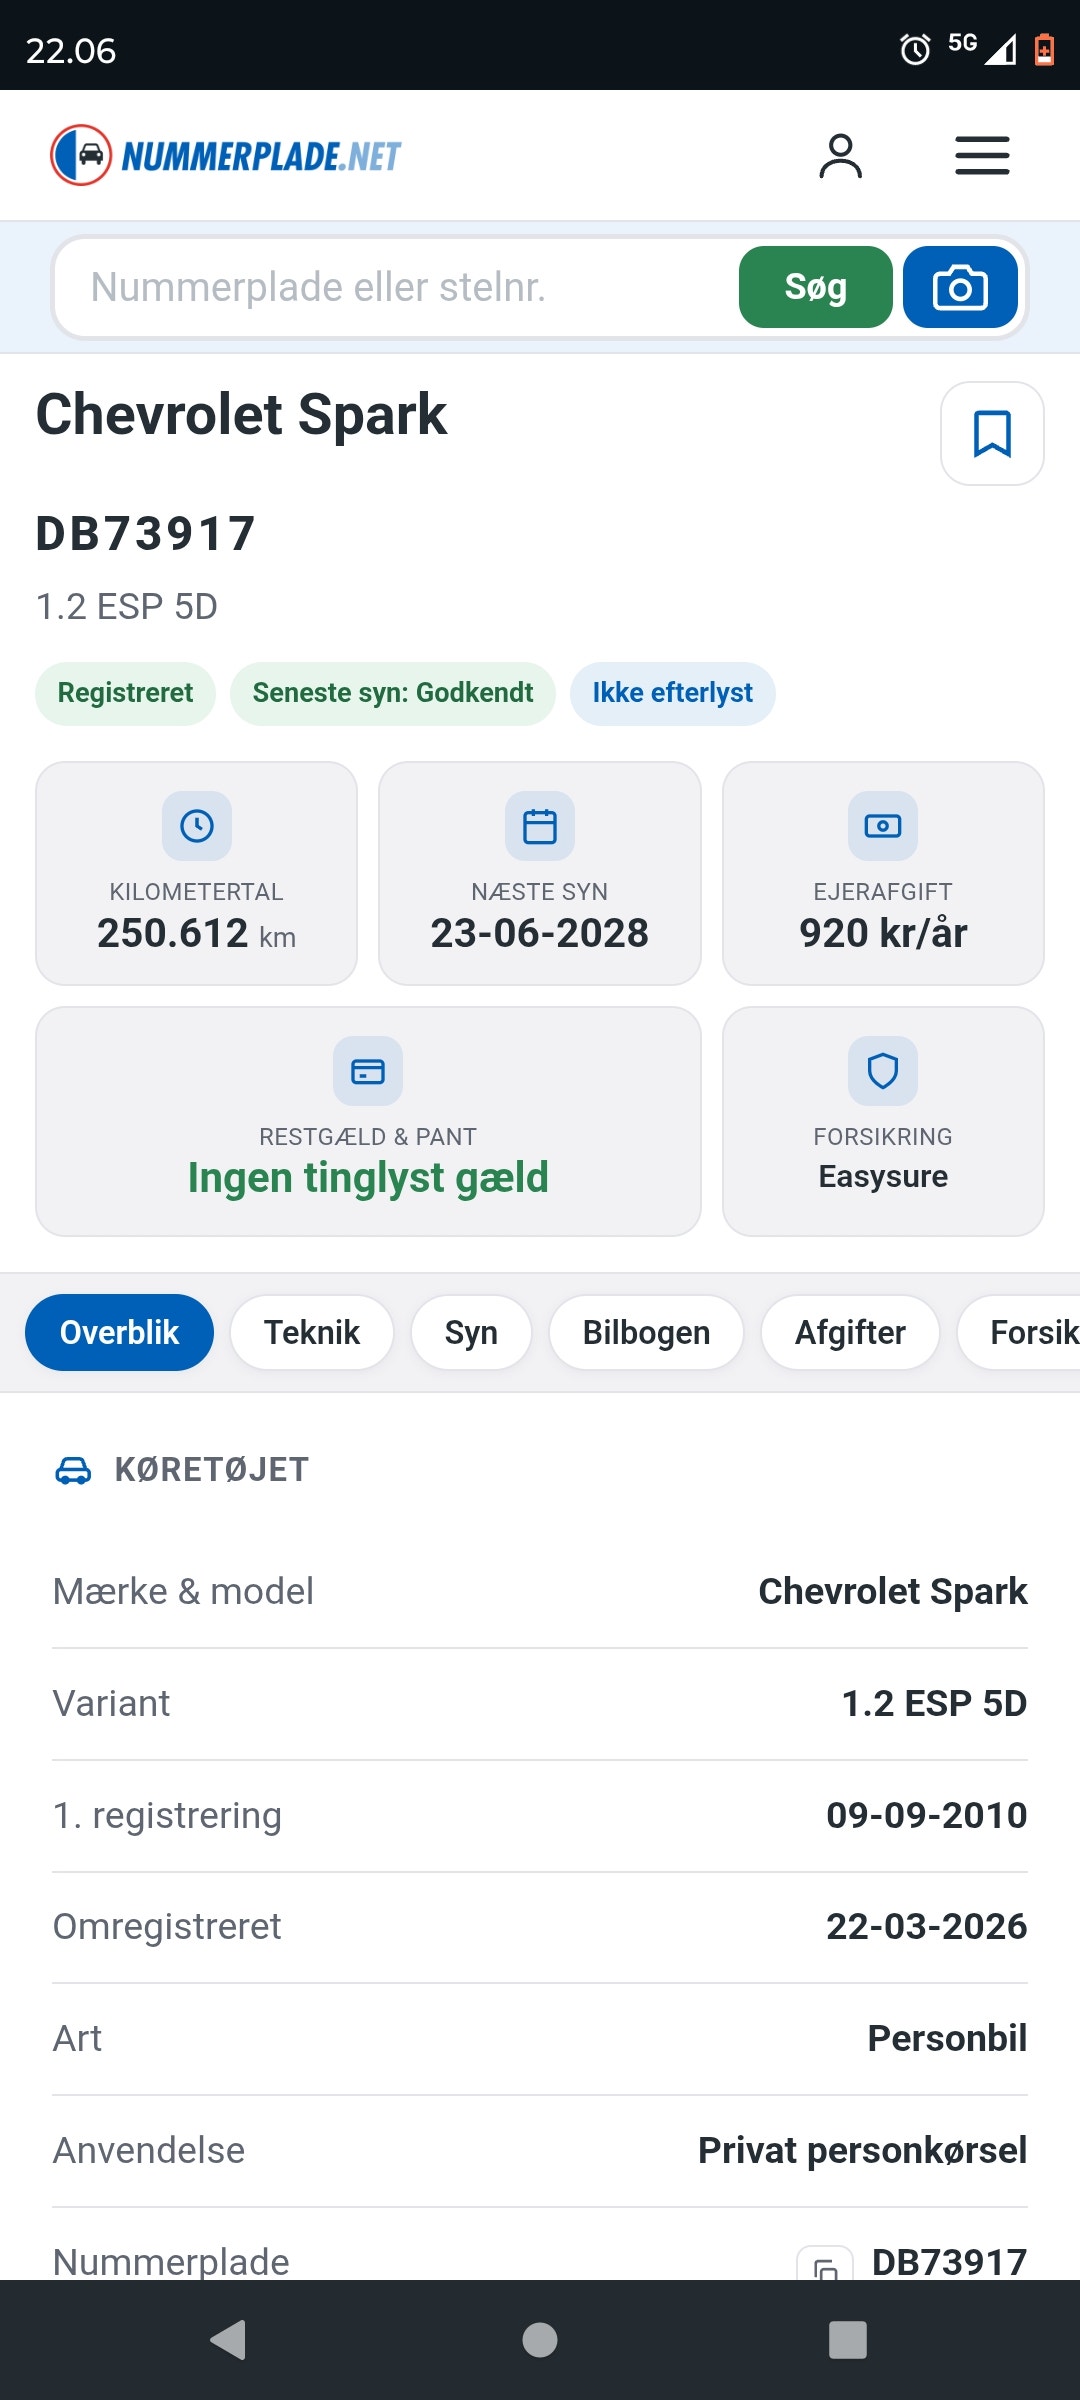Tap the clock icon in Kilometertal card
The width and height of the screenshot is (1080, 2400).
point(197,826)
